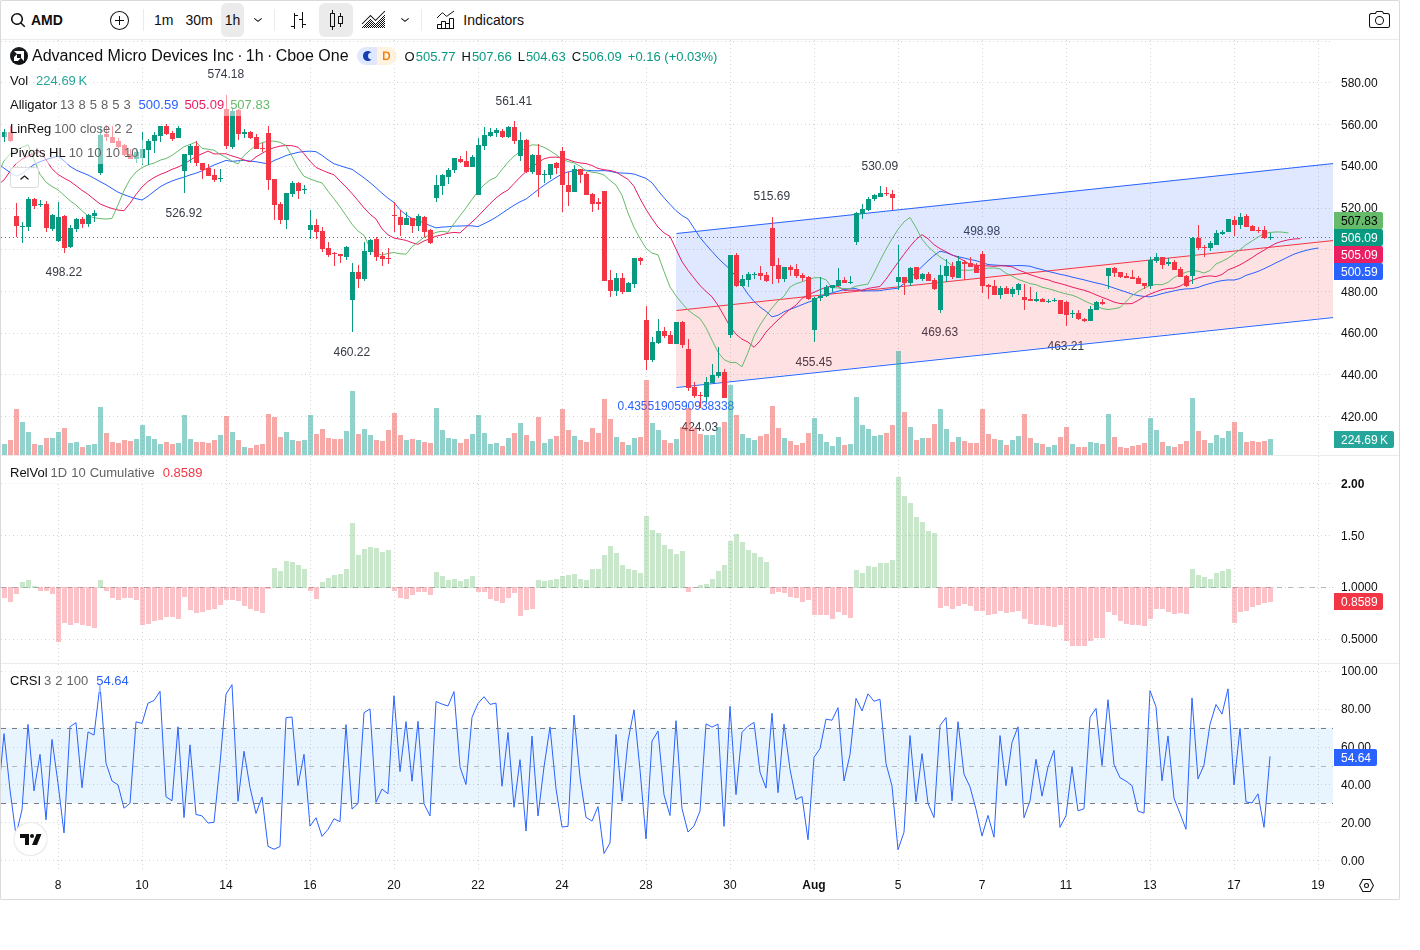Add symbol to compare with plus icon
The image size is (1420, 950).
pos(119,20)
